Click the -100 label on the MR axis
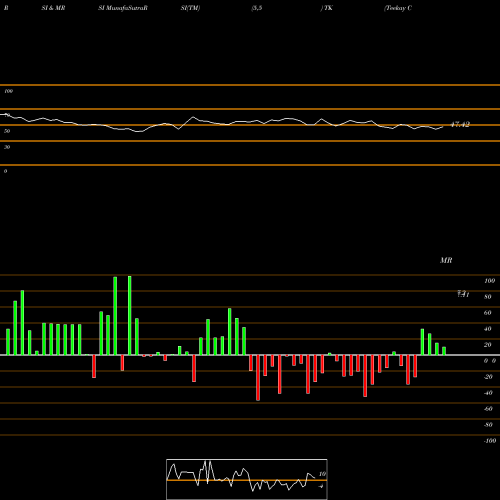 [x=490, y=441]
